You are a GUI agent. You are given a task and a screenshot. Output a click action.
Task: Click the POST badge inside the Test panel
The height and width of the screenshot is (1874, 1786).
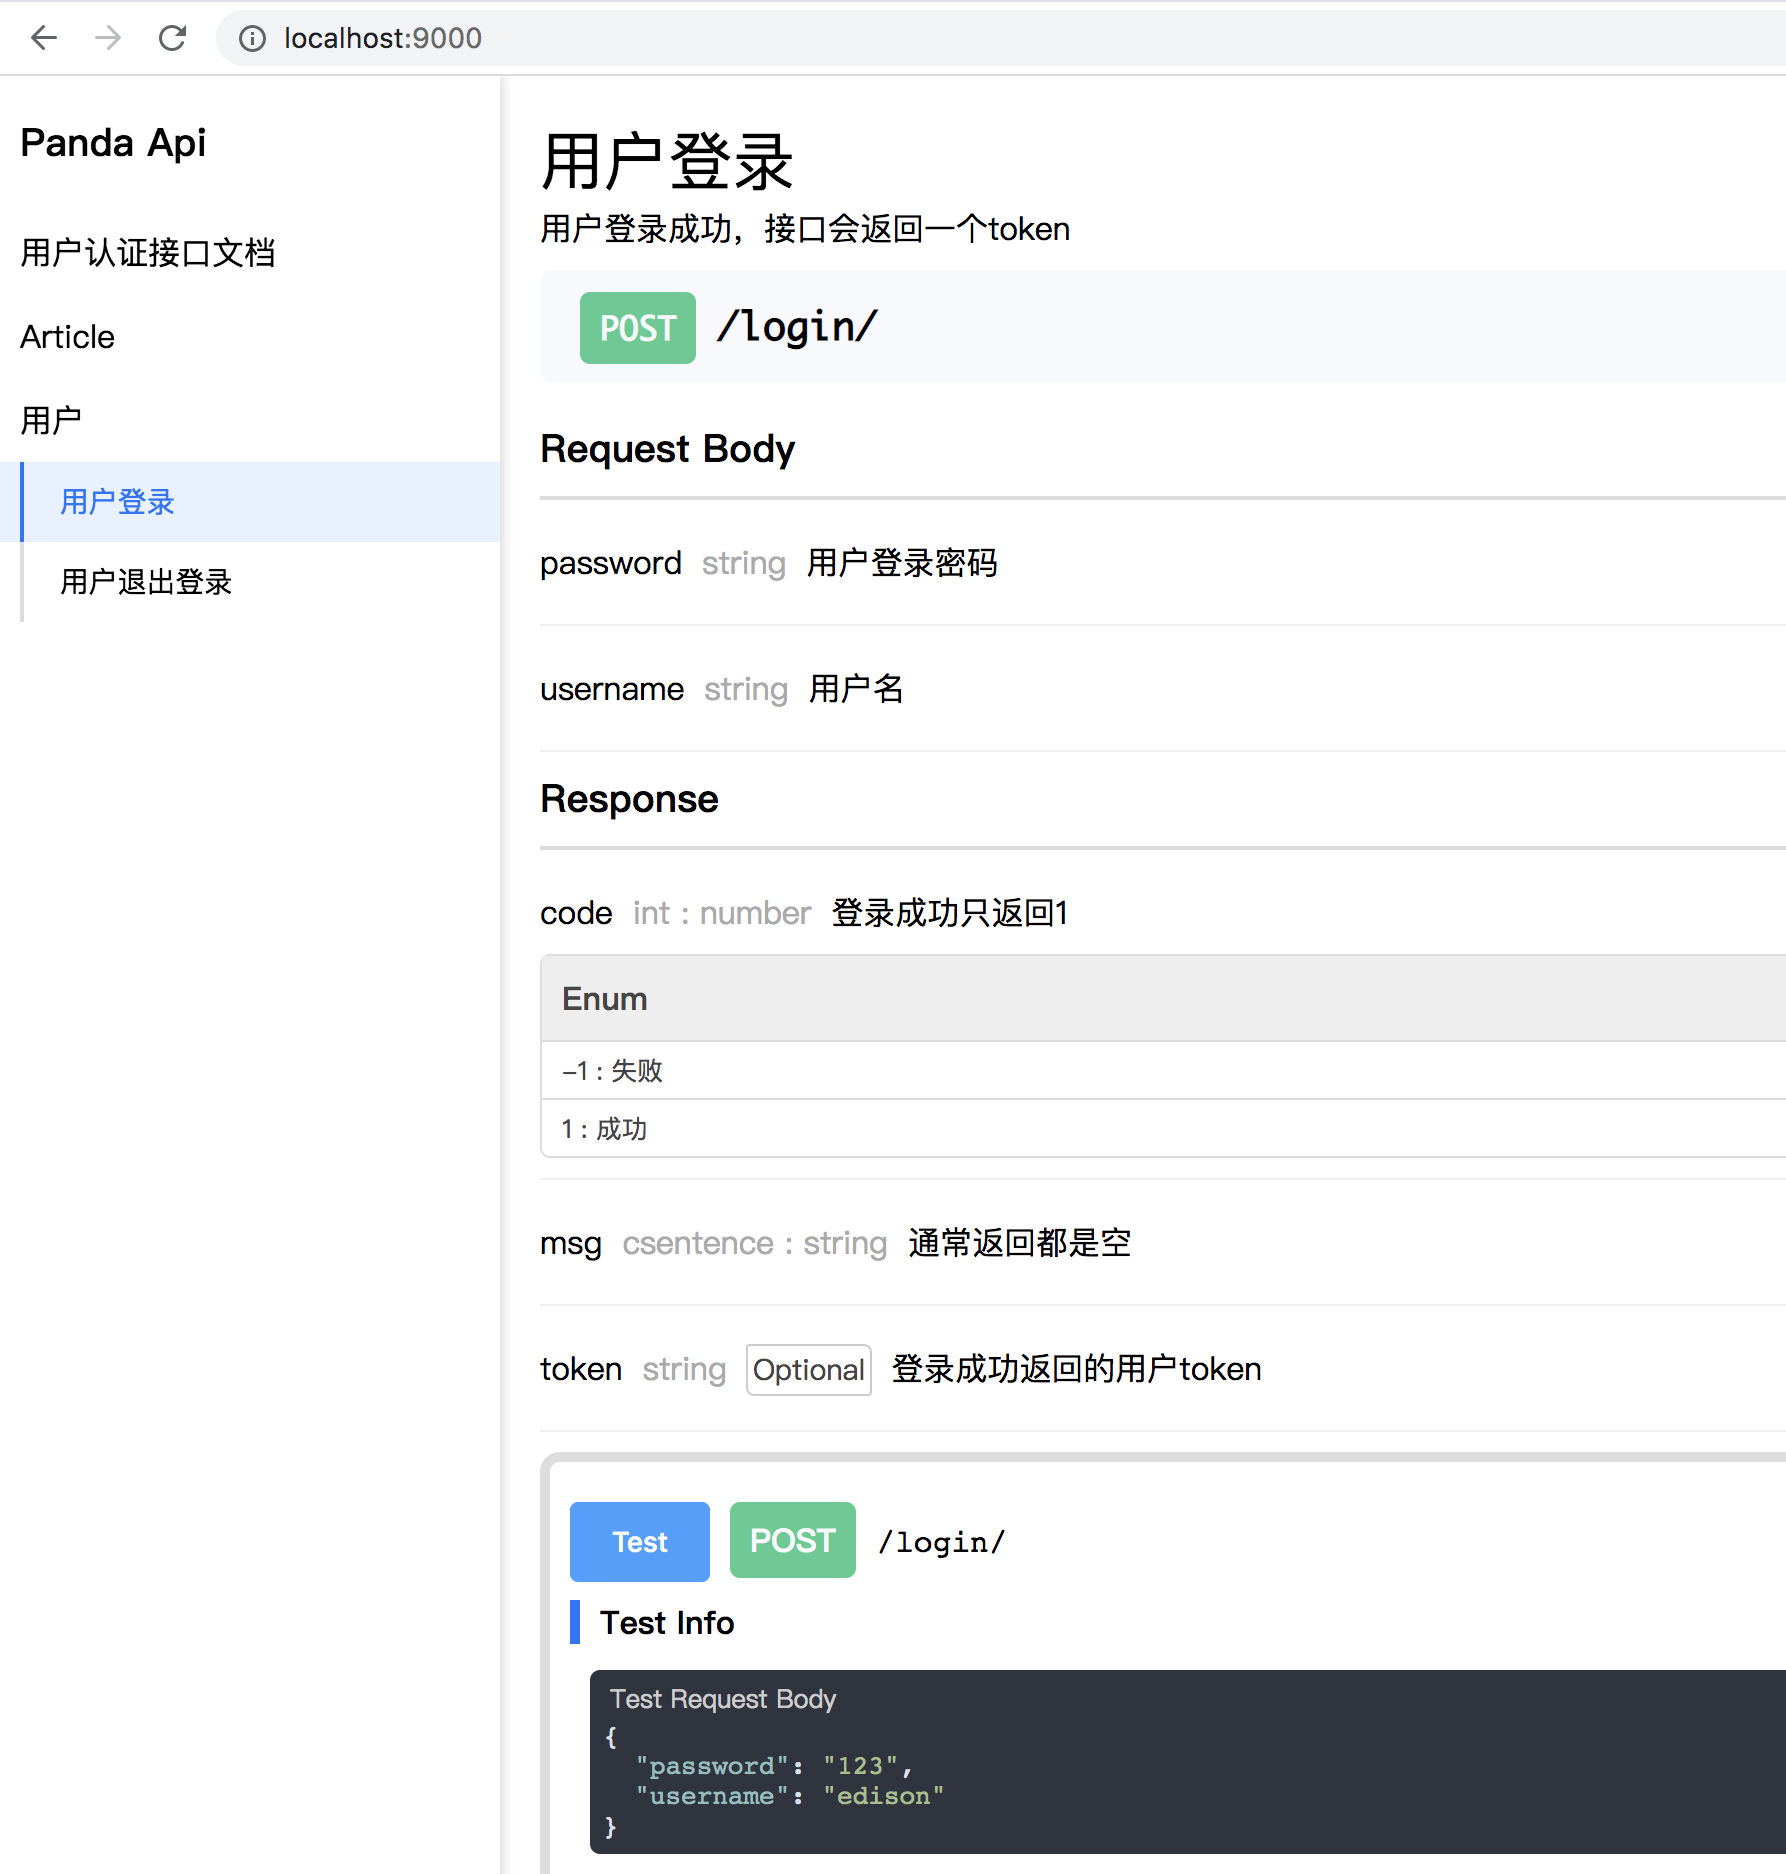coord(792,1540)
